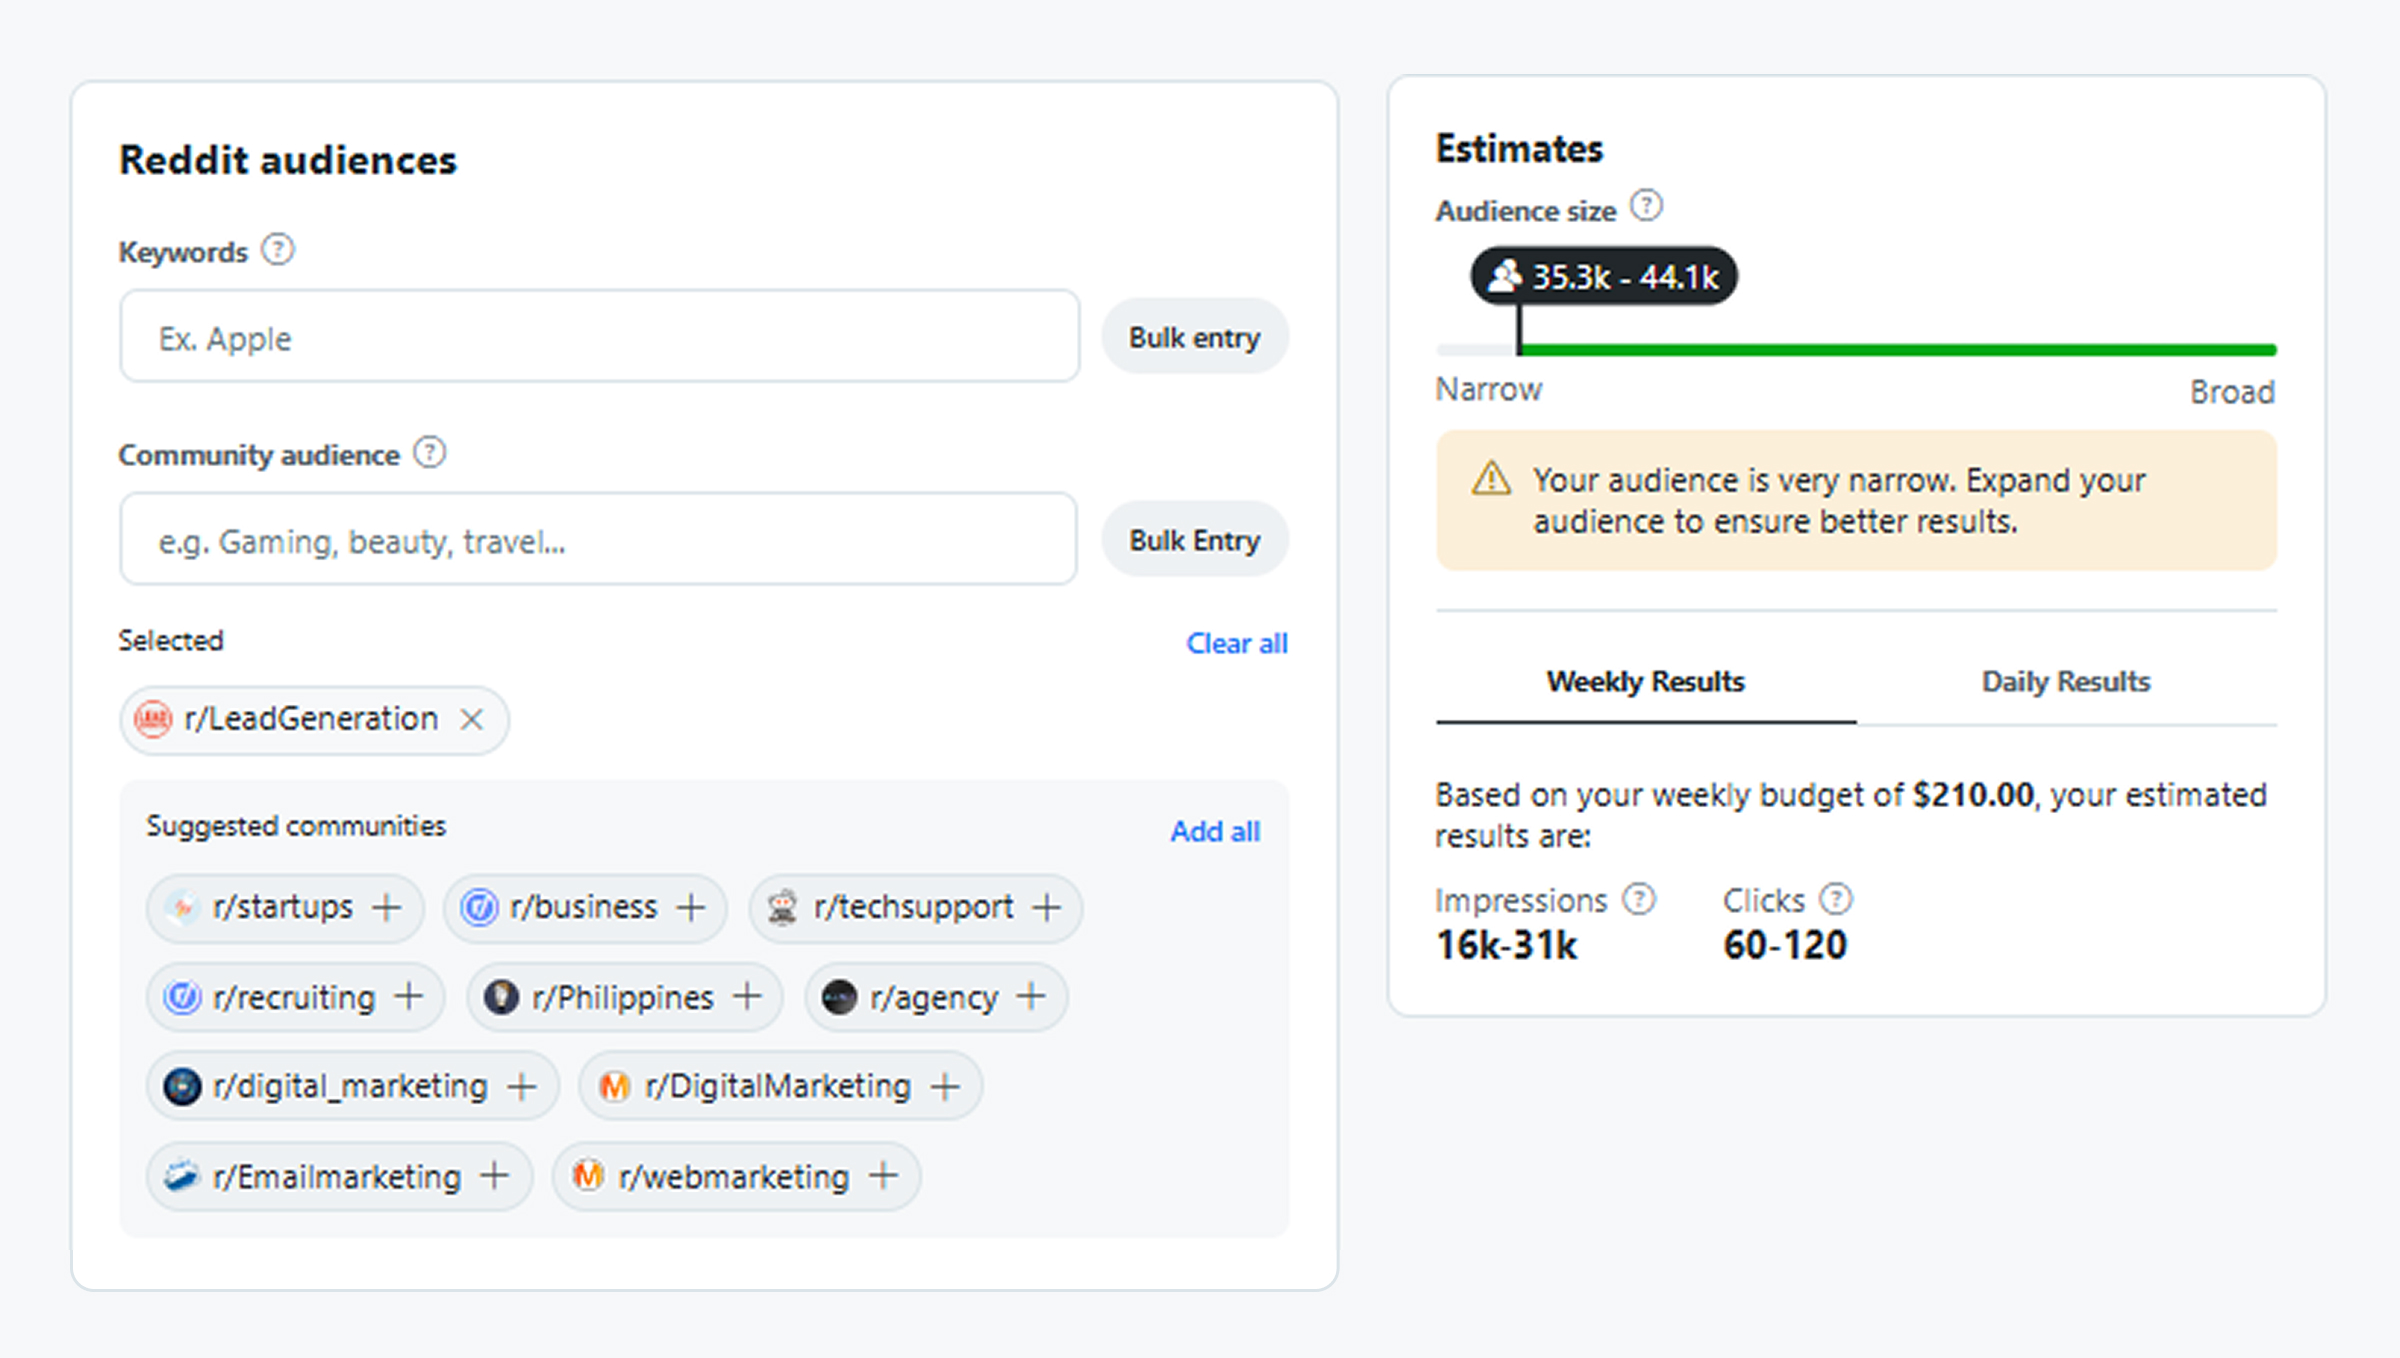Click the 16k-31k impressions value
This screenshot has height=1358, width=2400.
pos(1506,945)
